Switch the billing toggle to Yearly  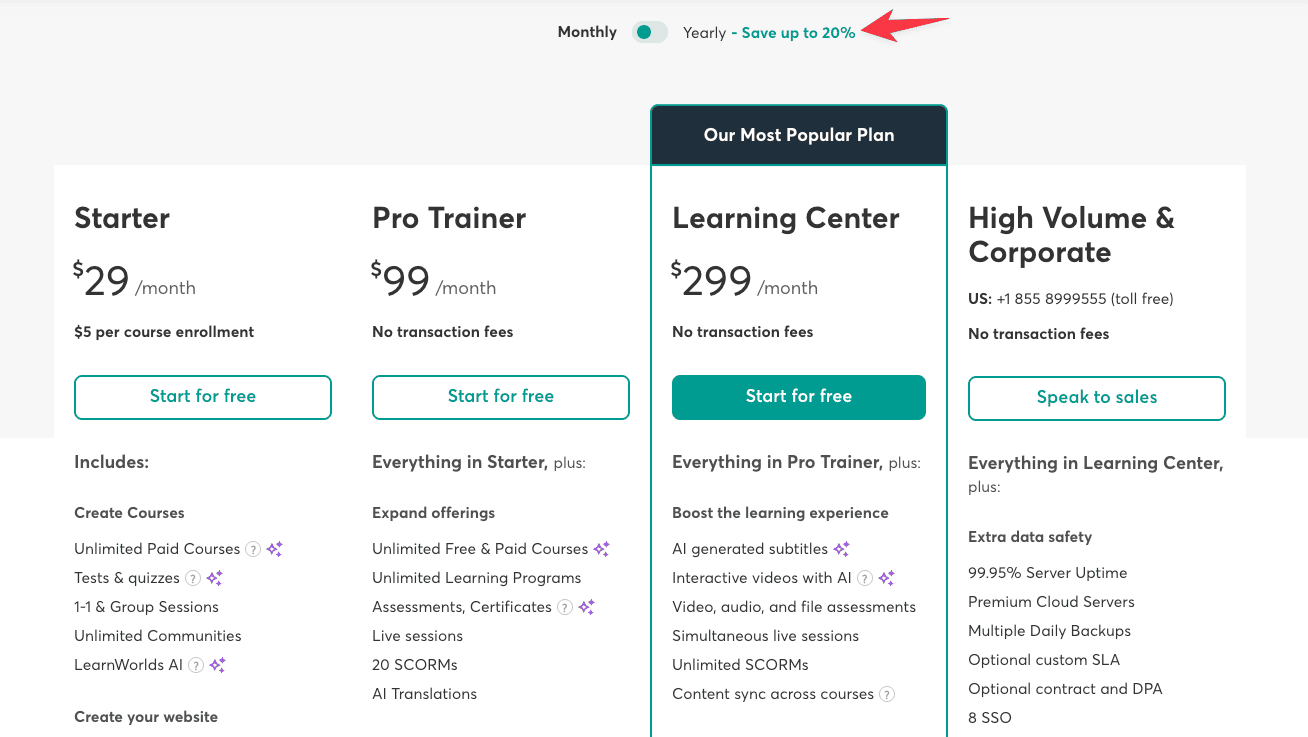click(x=649, y=32)
